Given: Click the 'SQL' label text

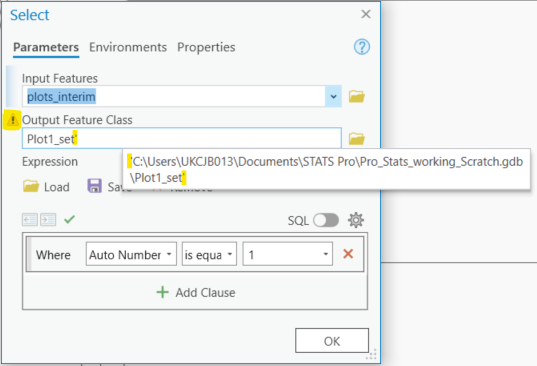Looking at the screenshot, I should (298, 220).
